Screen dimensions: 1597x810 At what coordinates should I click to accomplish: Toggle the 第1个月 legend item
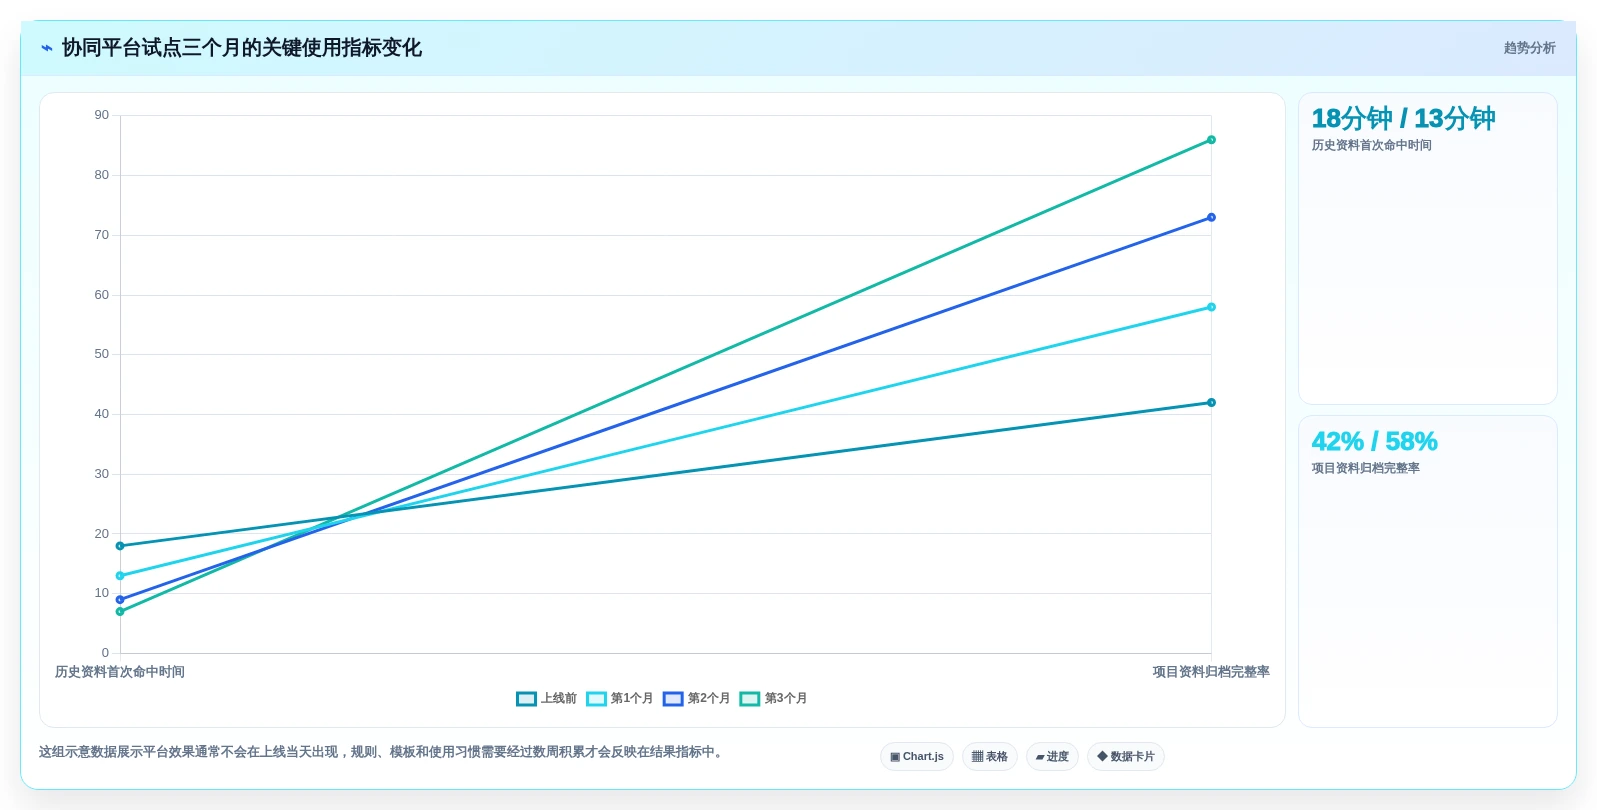pos(619,699)
